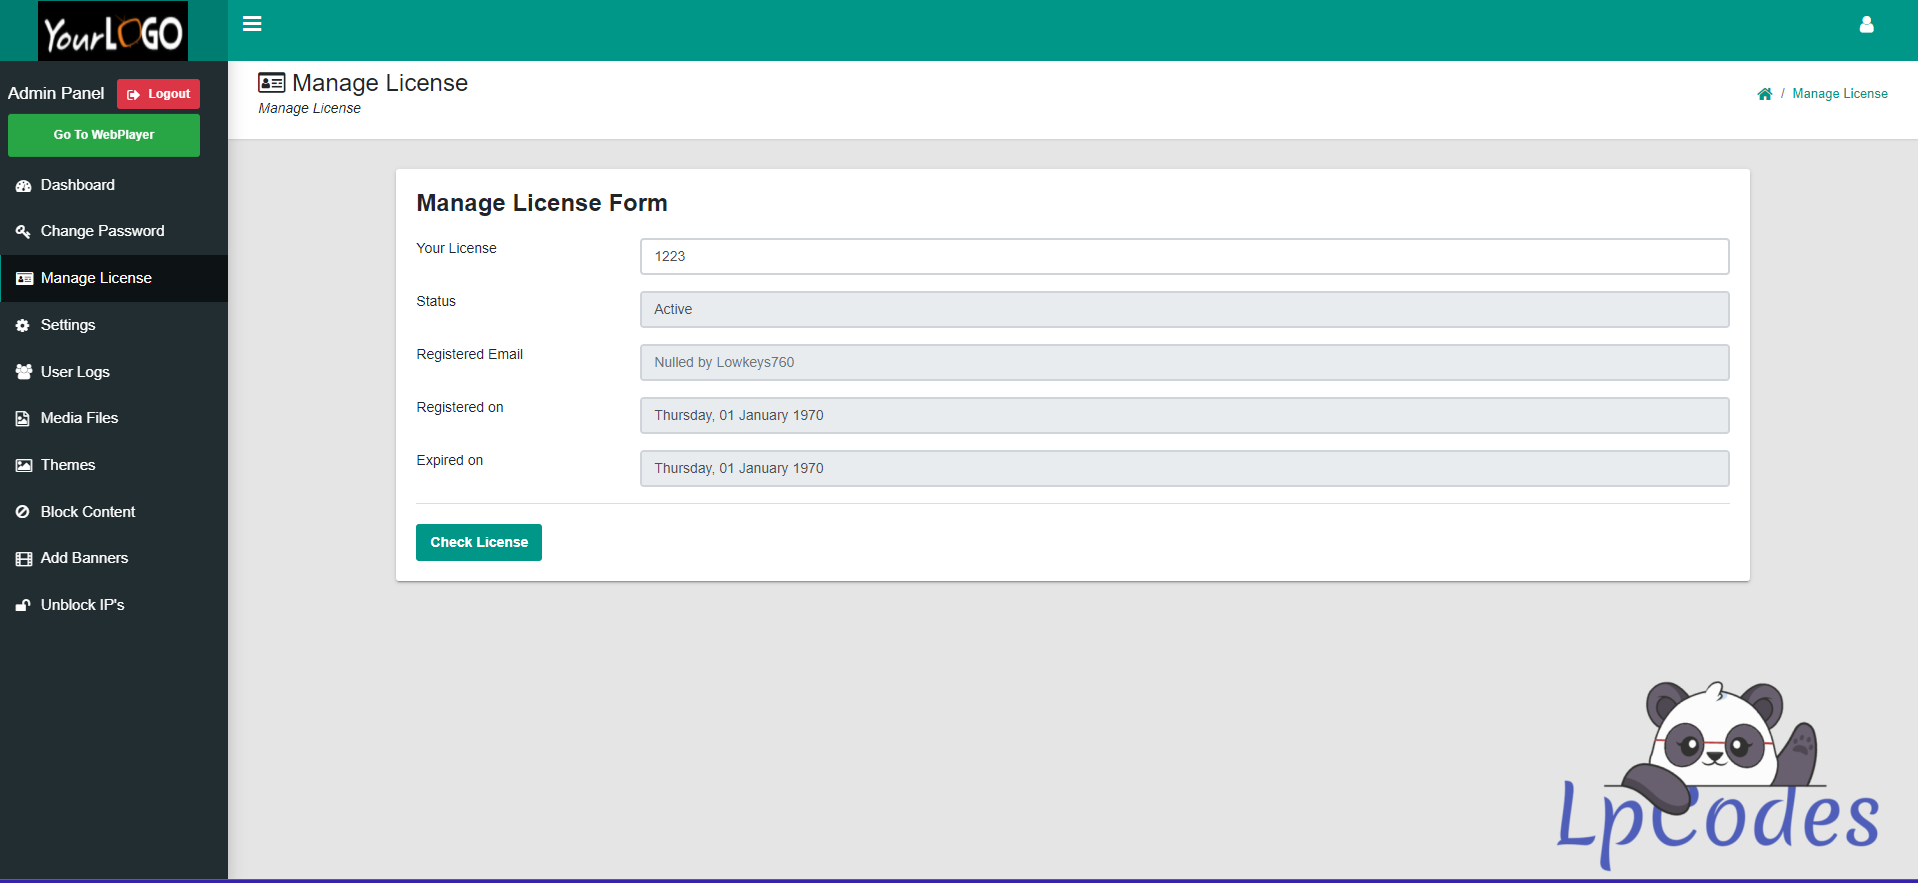The image size is (1918, 883).
Task: Click the hamburger menu toggle icon
Action: (x=252, y=24)
